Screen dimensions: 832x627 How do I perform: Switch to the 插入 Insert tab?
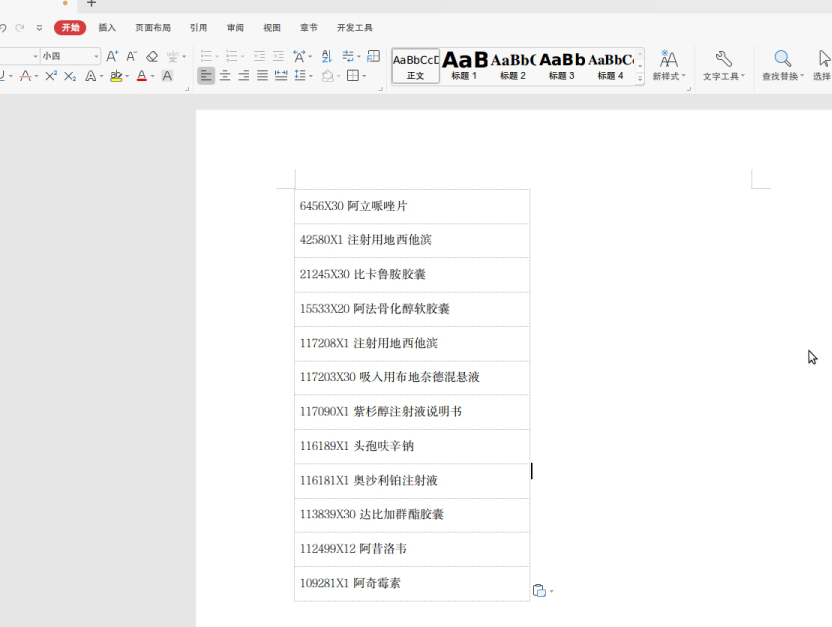[x=107, y=28]
